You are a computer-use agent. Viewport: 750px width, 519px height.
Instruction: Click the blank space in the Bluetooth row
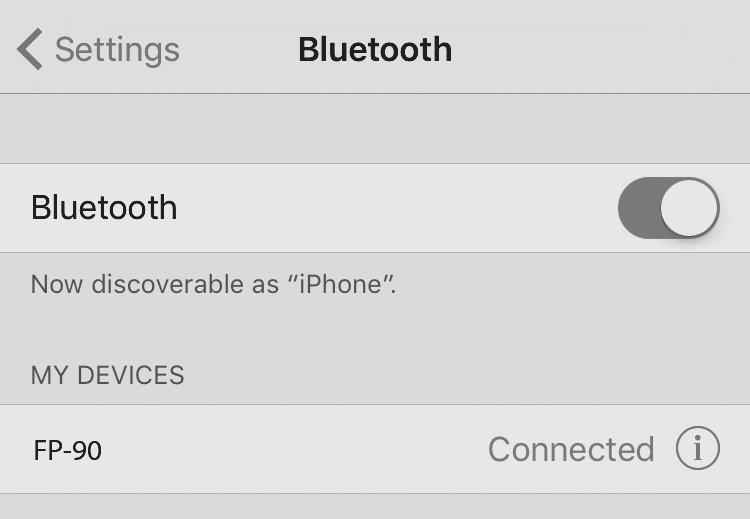pyautogui.click(x=397, y=208)
